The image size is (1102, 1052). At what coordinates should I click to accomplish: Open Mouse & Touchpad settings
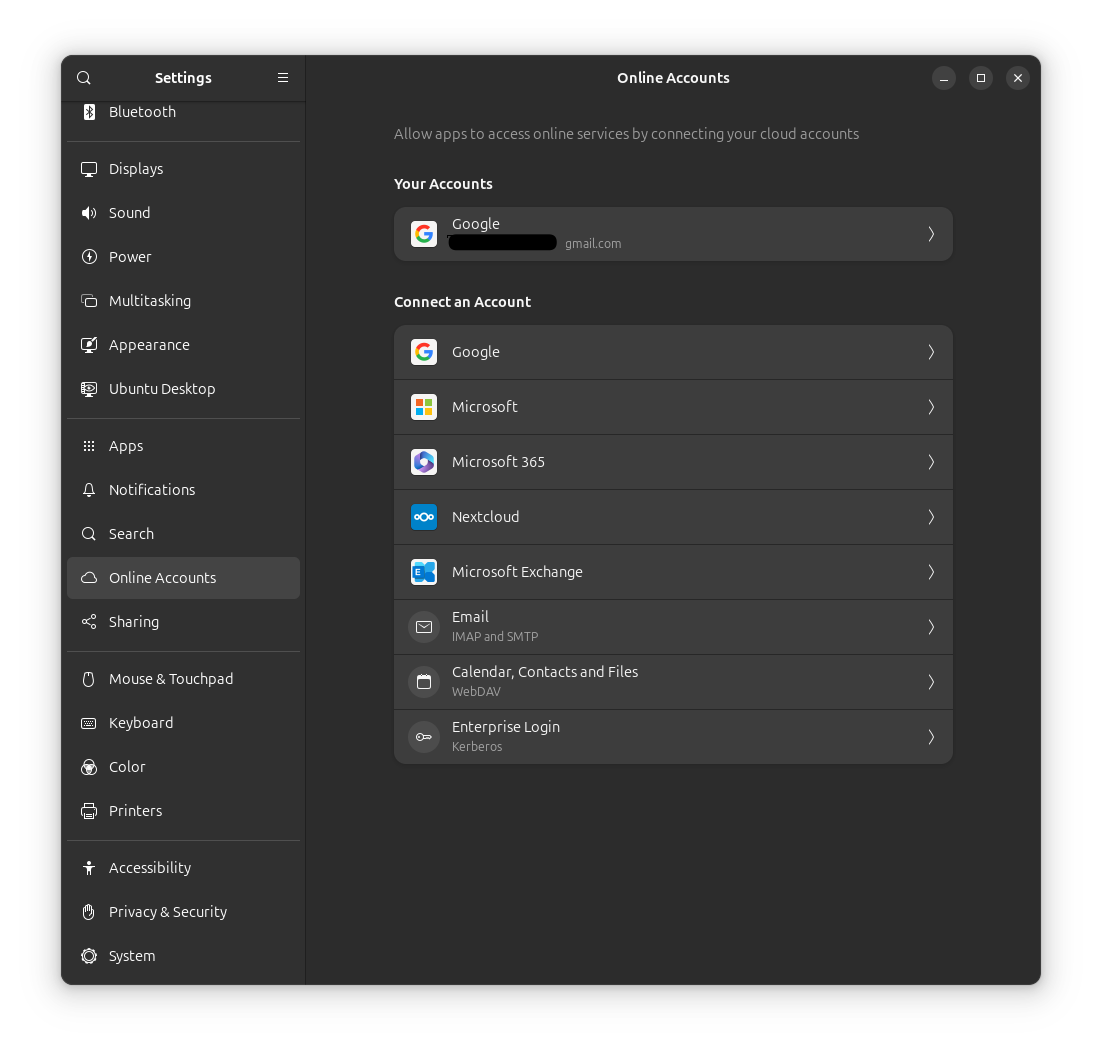[x=183, y=680]
